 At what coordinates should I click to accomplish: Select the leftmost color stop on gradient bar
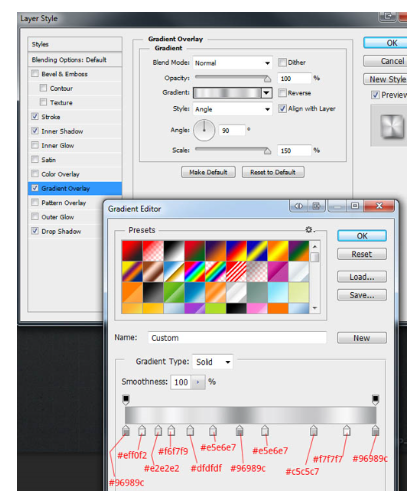pos(126,430)
